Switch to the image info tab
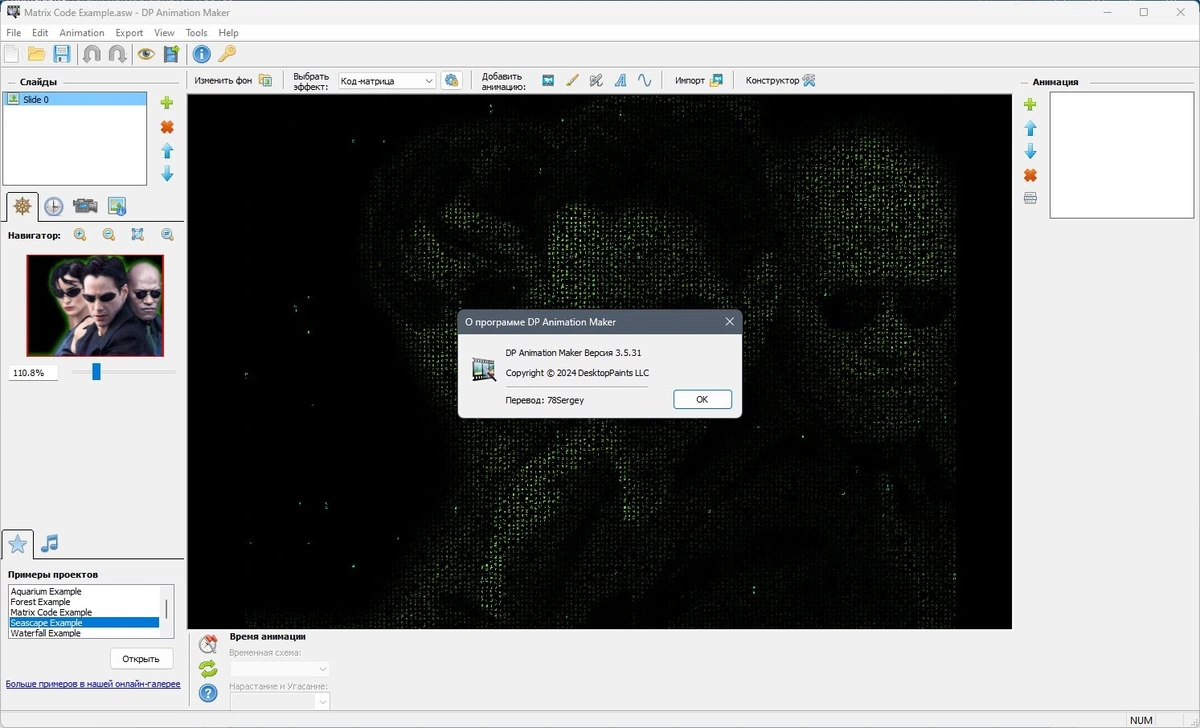Screen dimensions: 1200x728 tap(117, 207)
